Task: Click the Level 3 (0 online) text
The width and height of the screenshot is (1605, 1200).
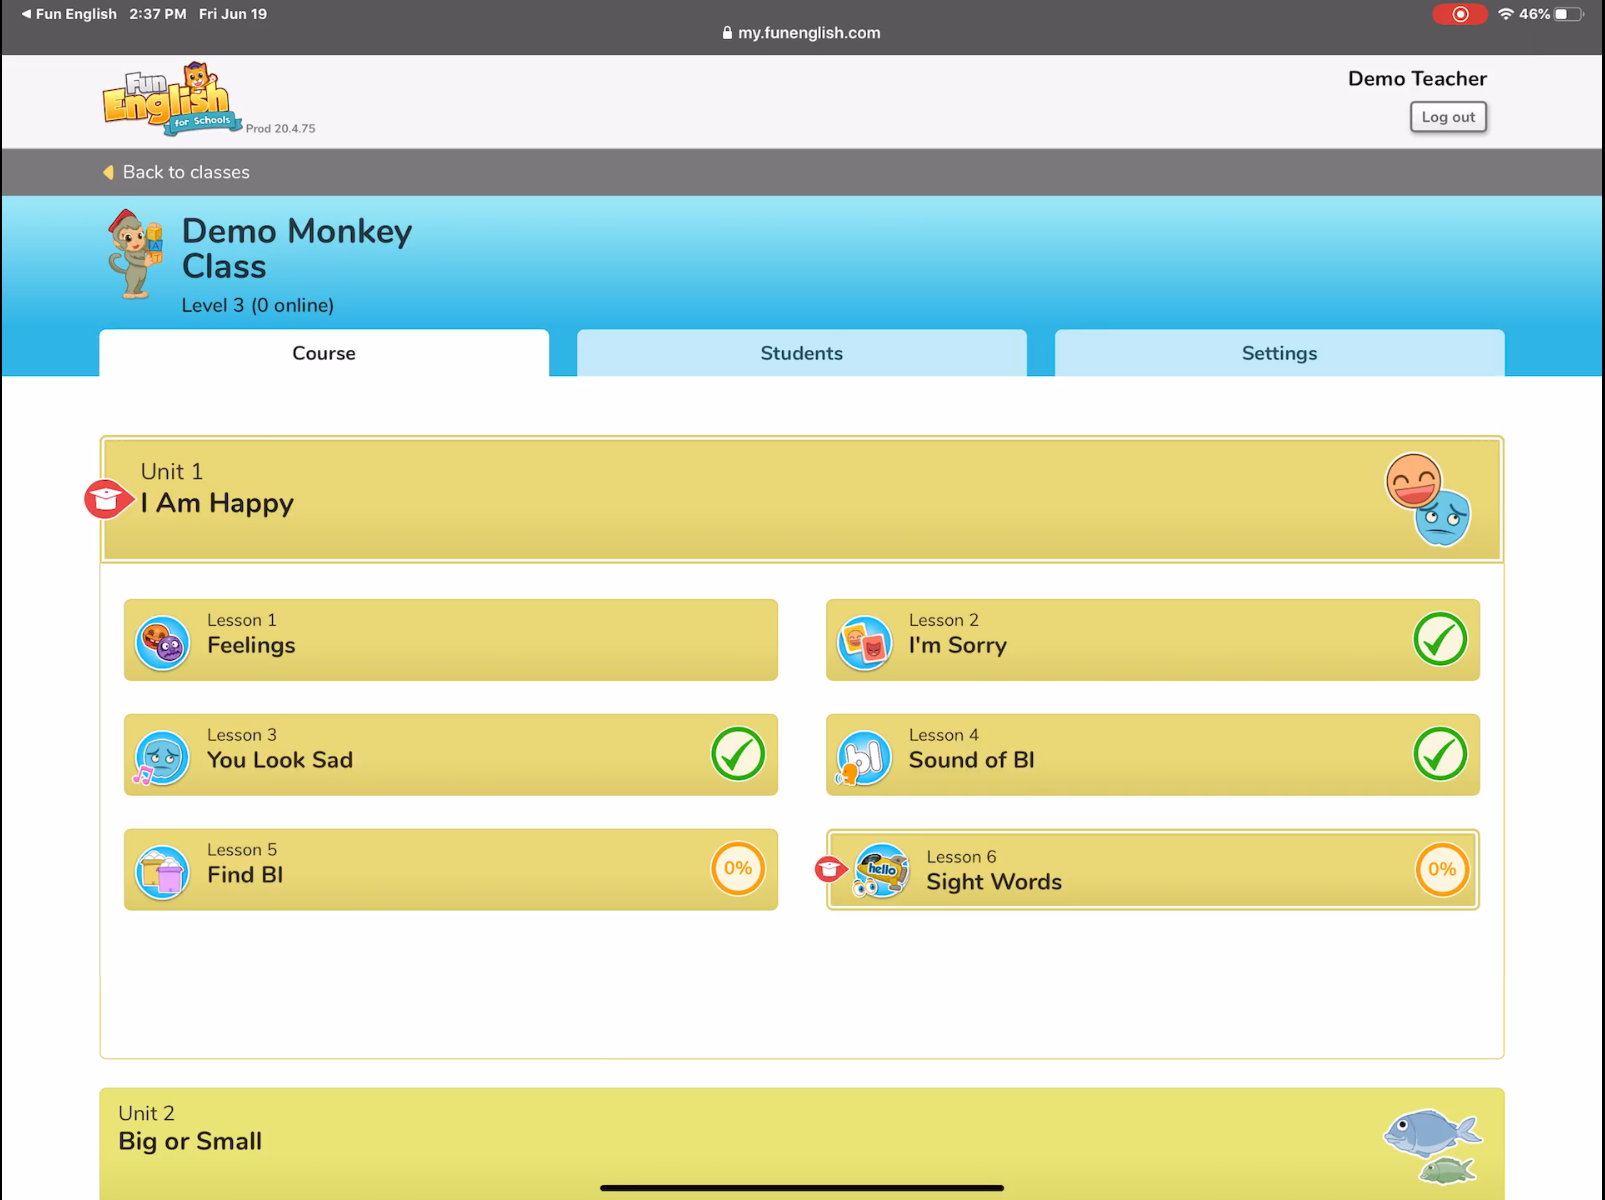Action: tap(258, 305)
